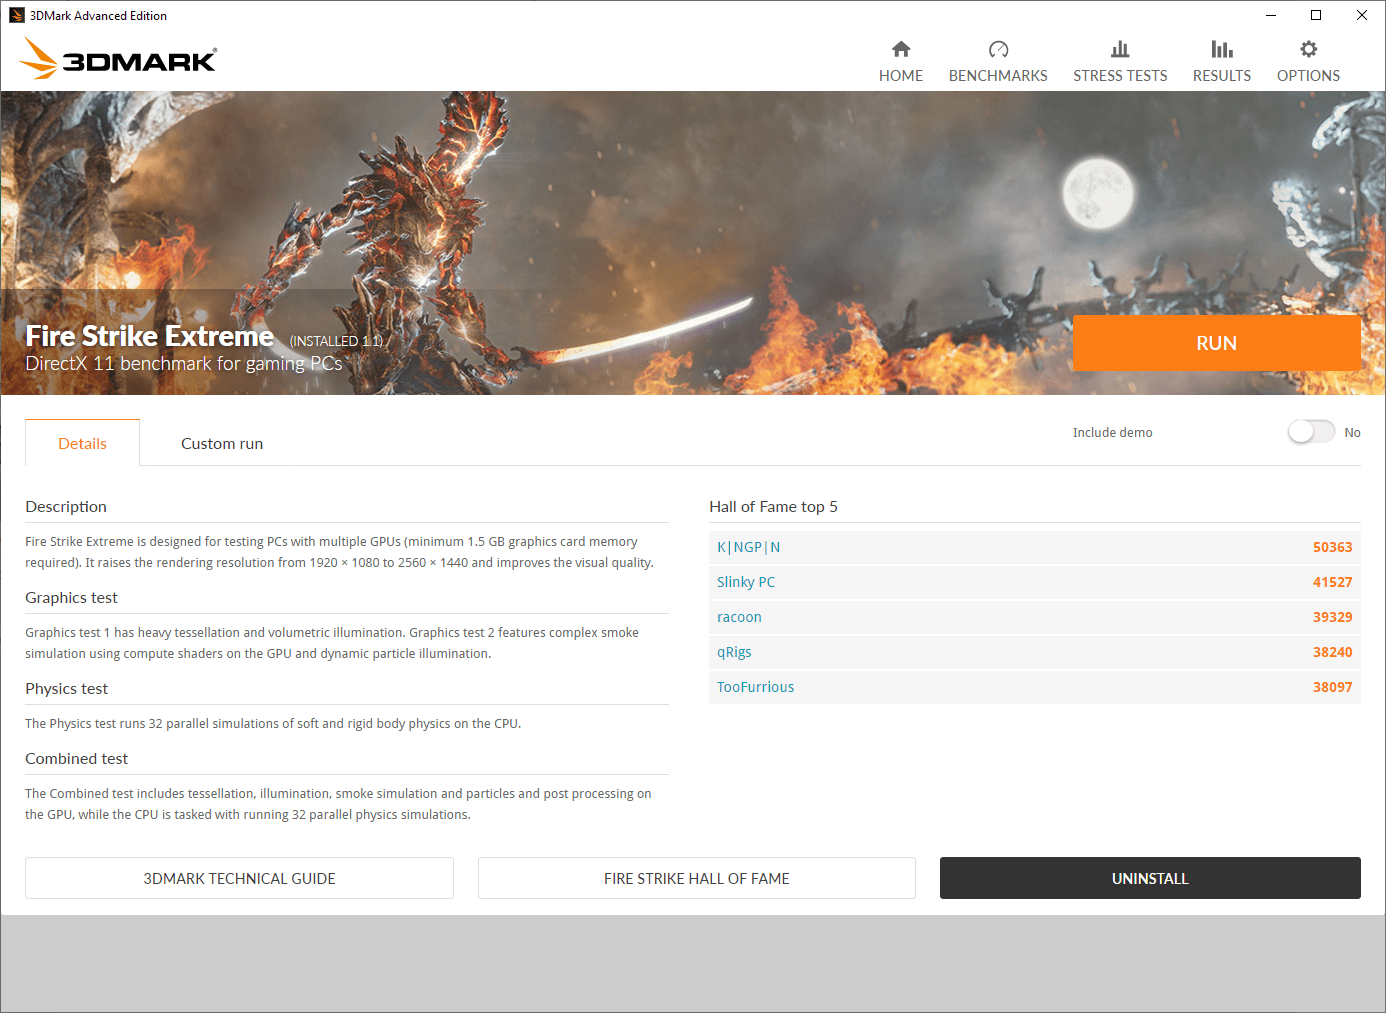
Task: Switch to the Custom run tab
Action: pos(222,443)
